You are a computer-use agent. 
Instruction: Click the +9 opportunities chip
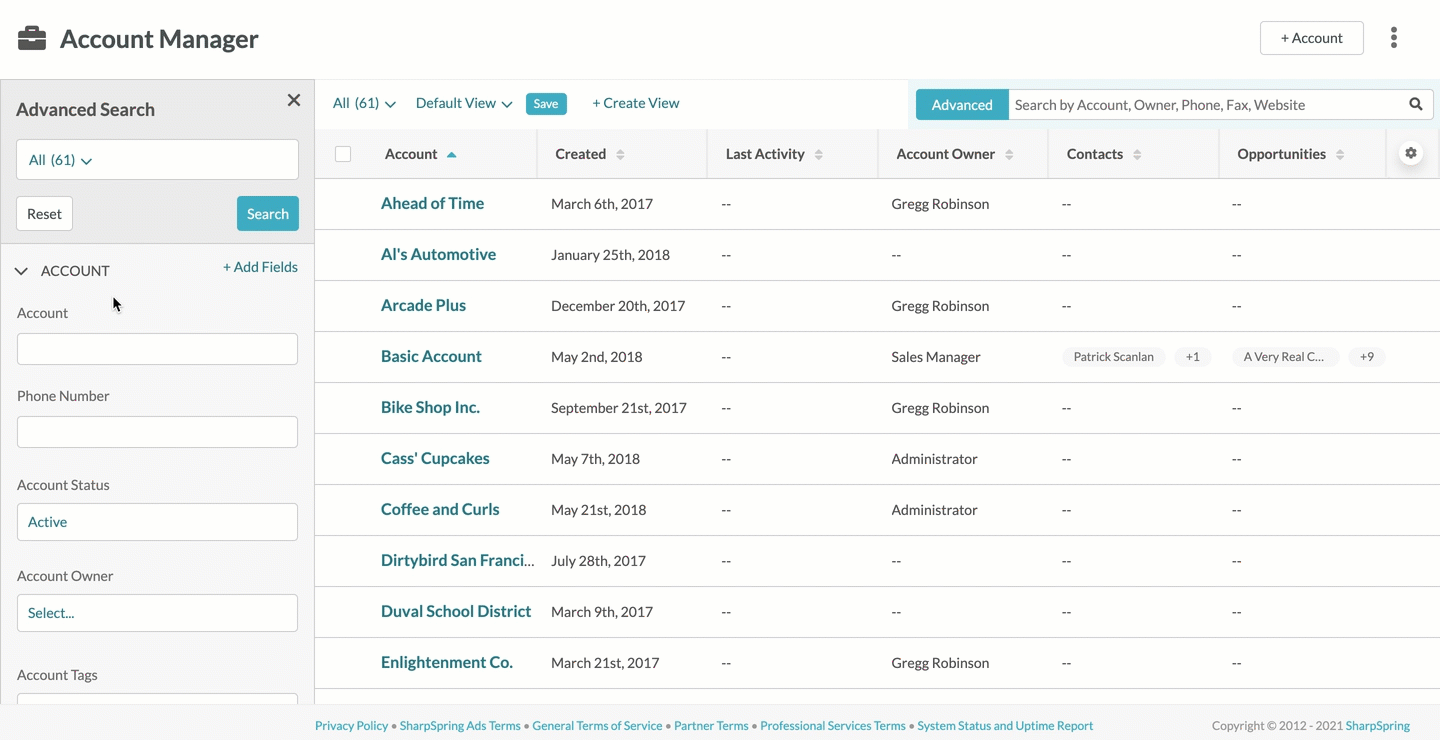[1366, 357]
